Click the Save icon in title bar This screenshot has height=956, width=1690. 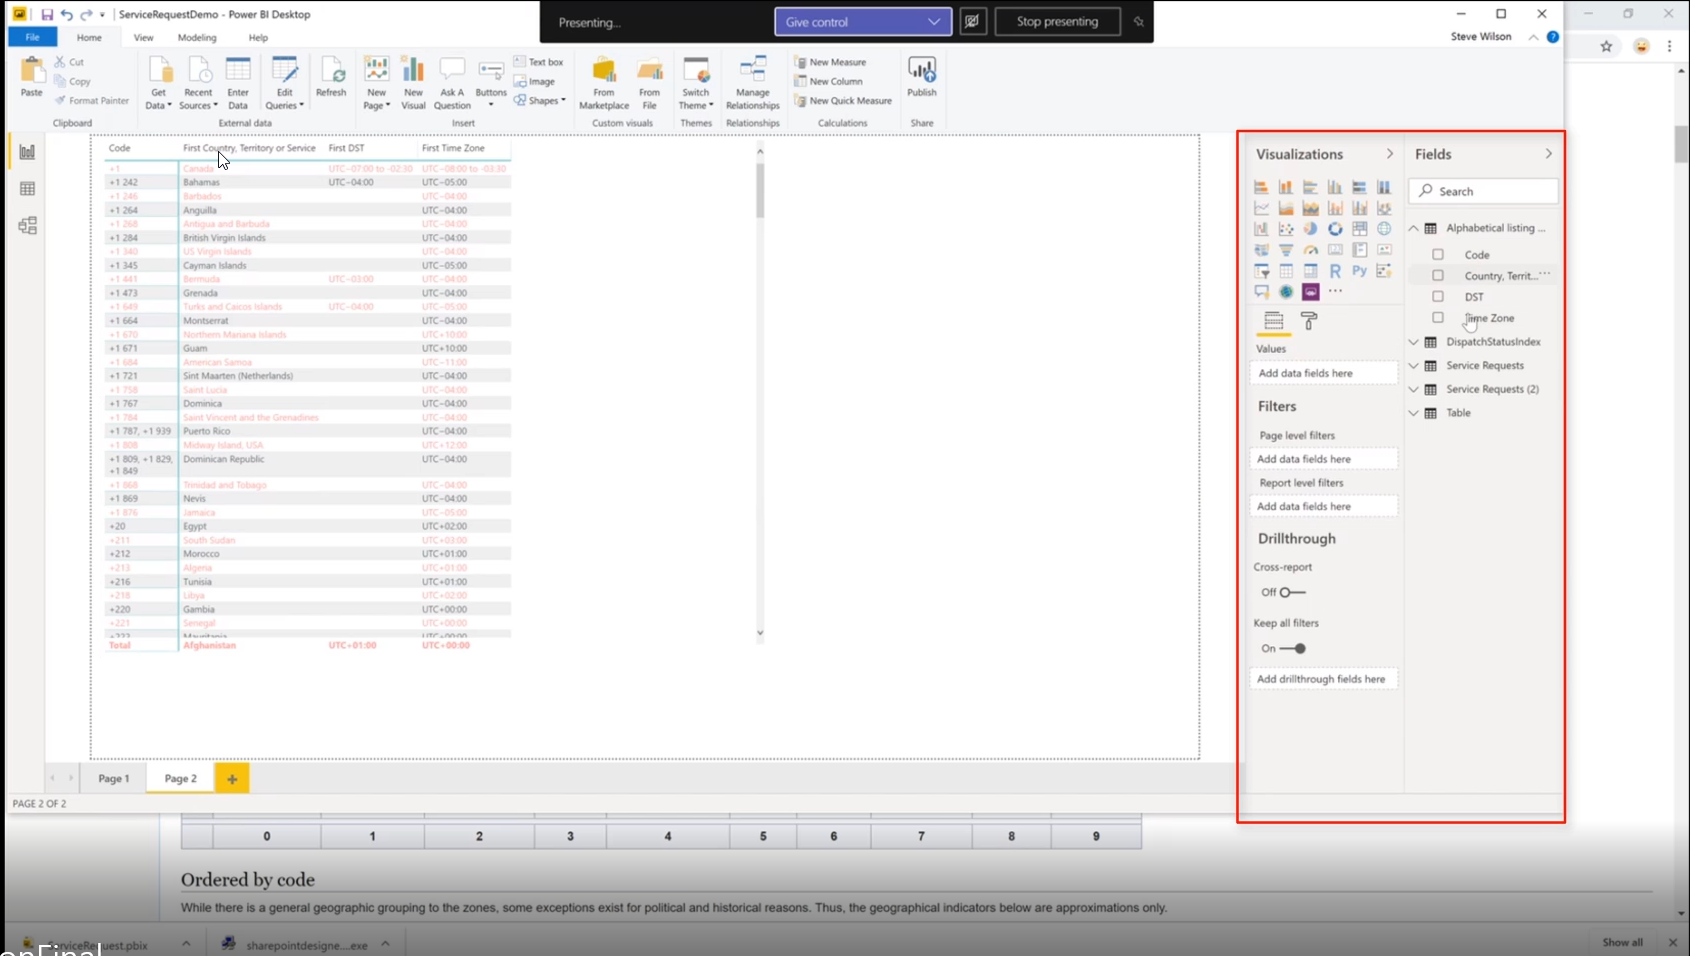click(x=47, y=15)
